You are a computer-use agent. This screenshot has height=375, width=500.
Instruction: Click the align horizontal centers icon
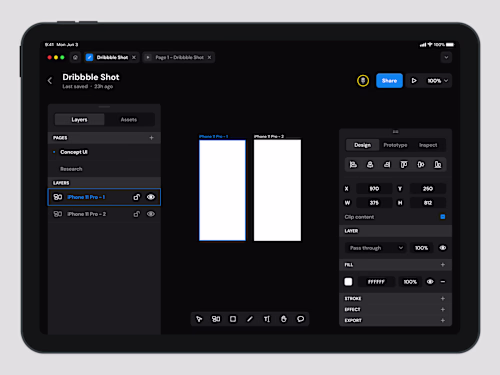click(x=370, y=164)
